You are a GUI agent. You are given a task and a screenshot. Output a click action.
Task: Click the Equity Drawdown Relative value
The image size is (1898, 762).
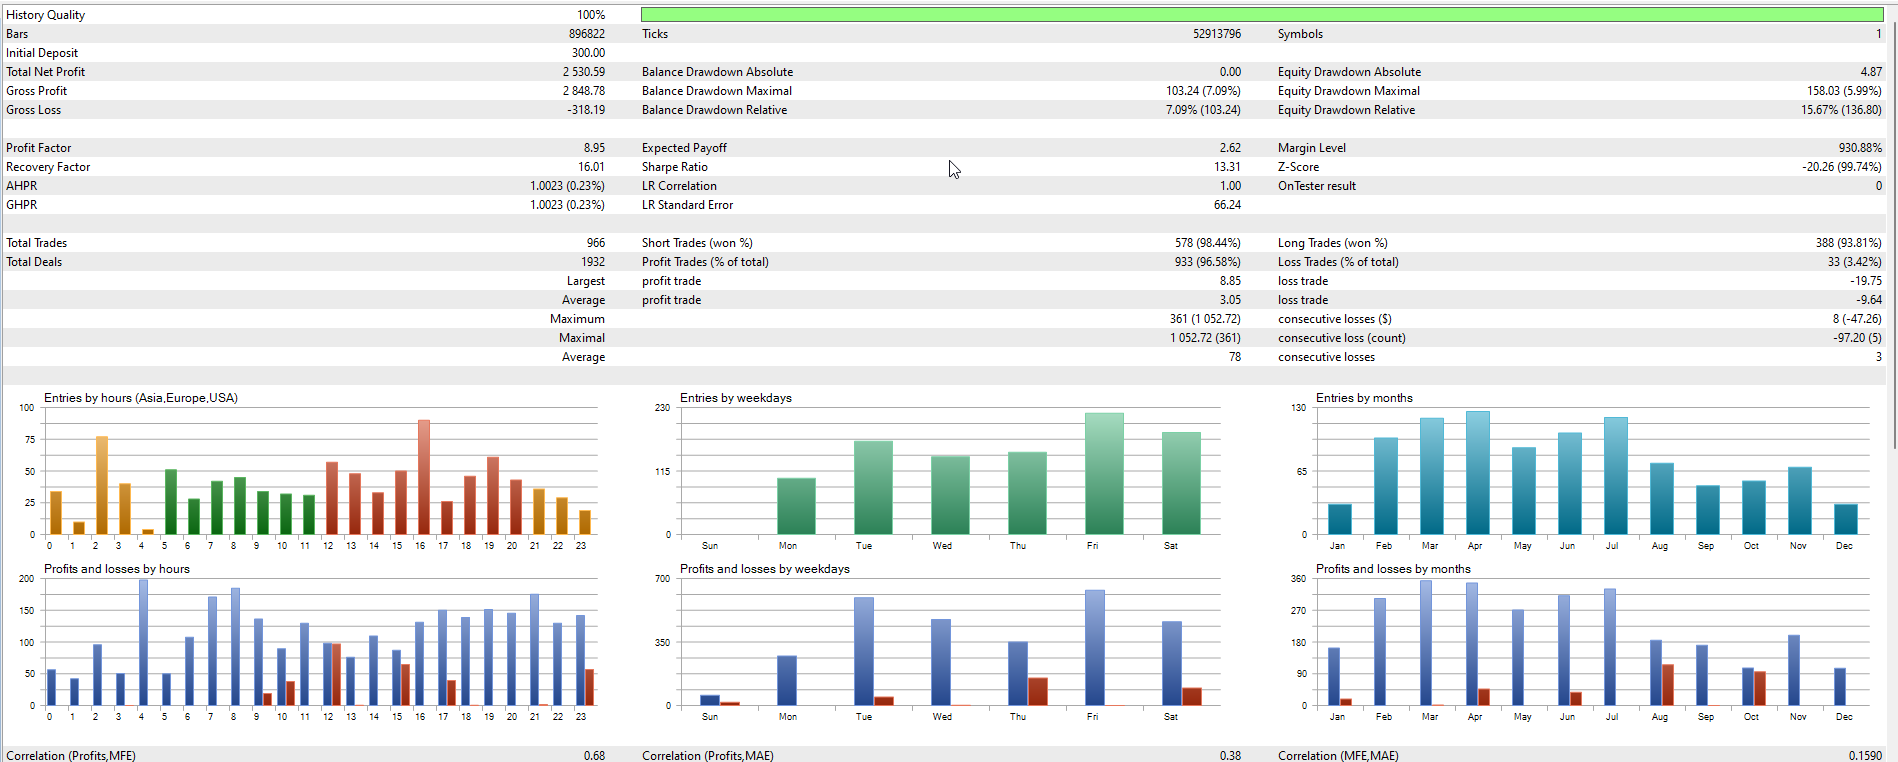[x=1841, y=110]
